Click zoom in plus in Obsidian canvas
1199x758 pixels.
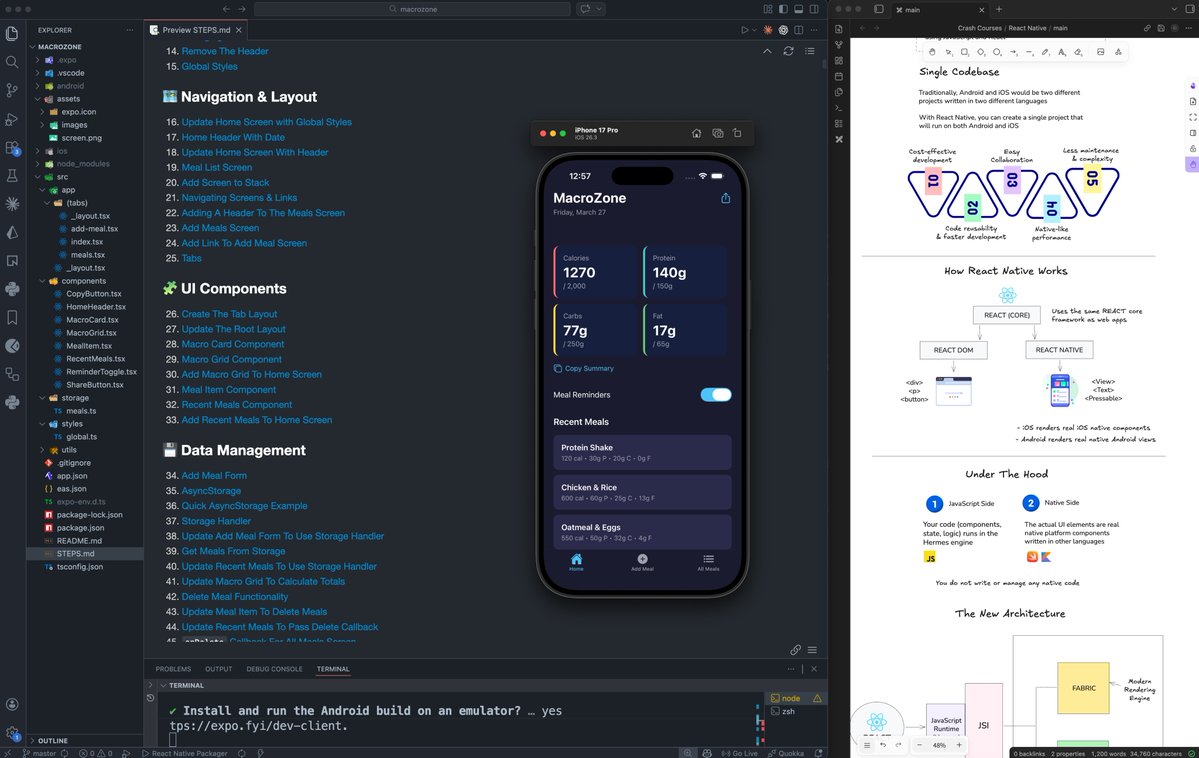point(959,745)
